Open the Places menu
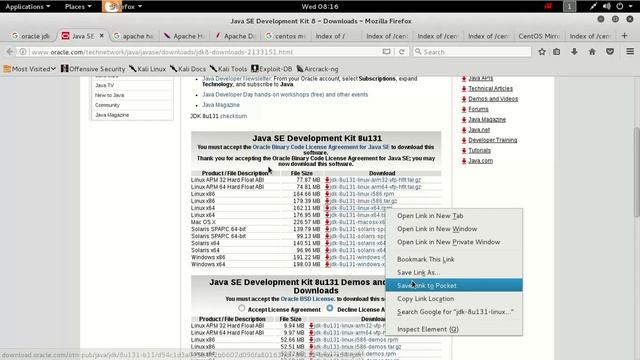 point(78,7)
